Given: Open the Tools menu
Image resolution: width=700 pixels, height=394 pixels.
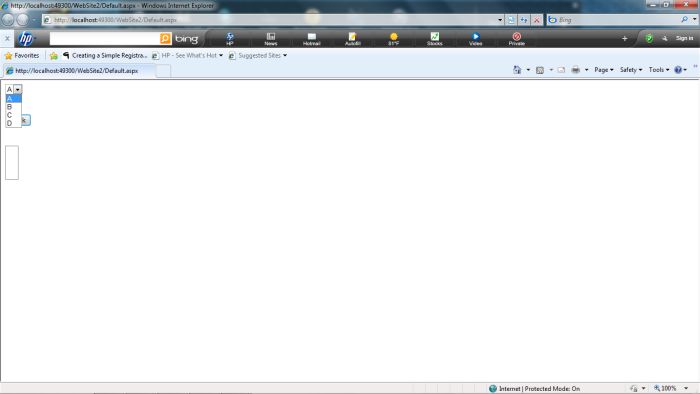Looking at the screenshot, I should [658, 70].
